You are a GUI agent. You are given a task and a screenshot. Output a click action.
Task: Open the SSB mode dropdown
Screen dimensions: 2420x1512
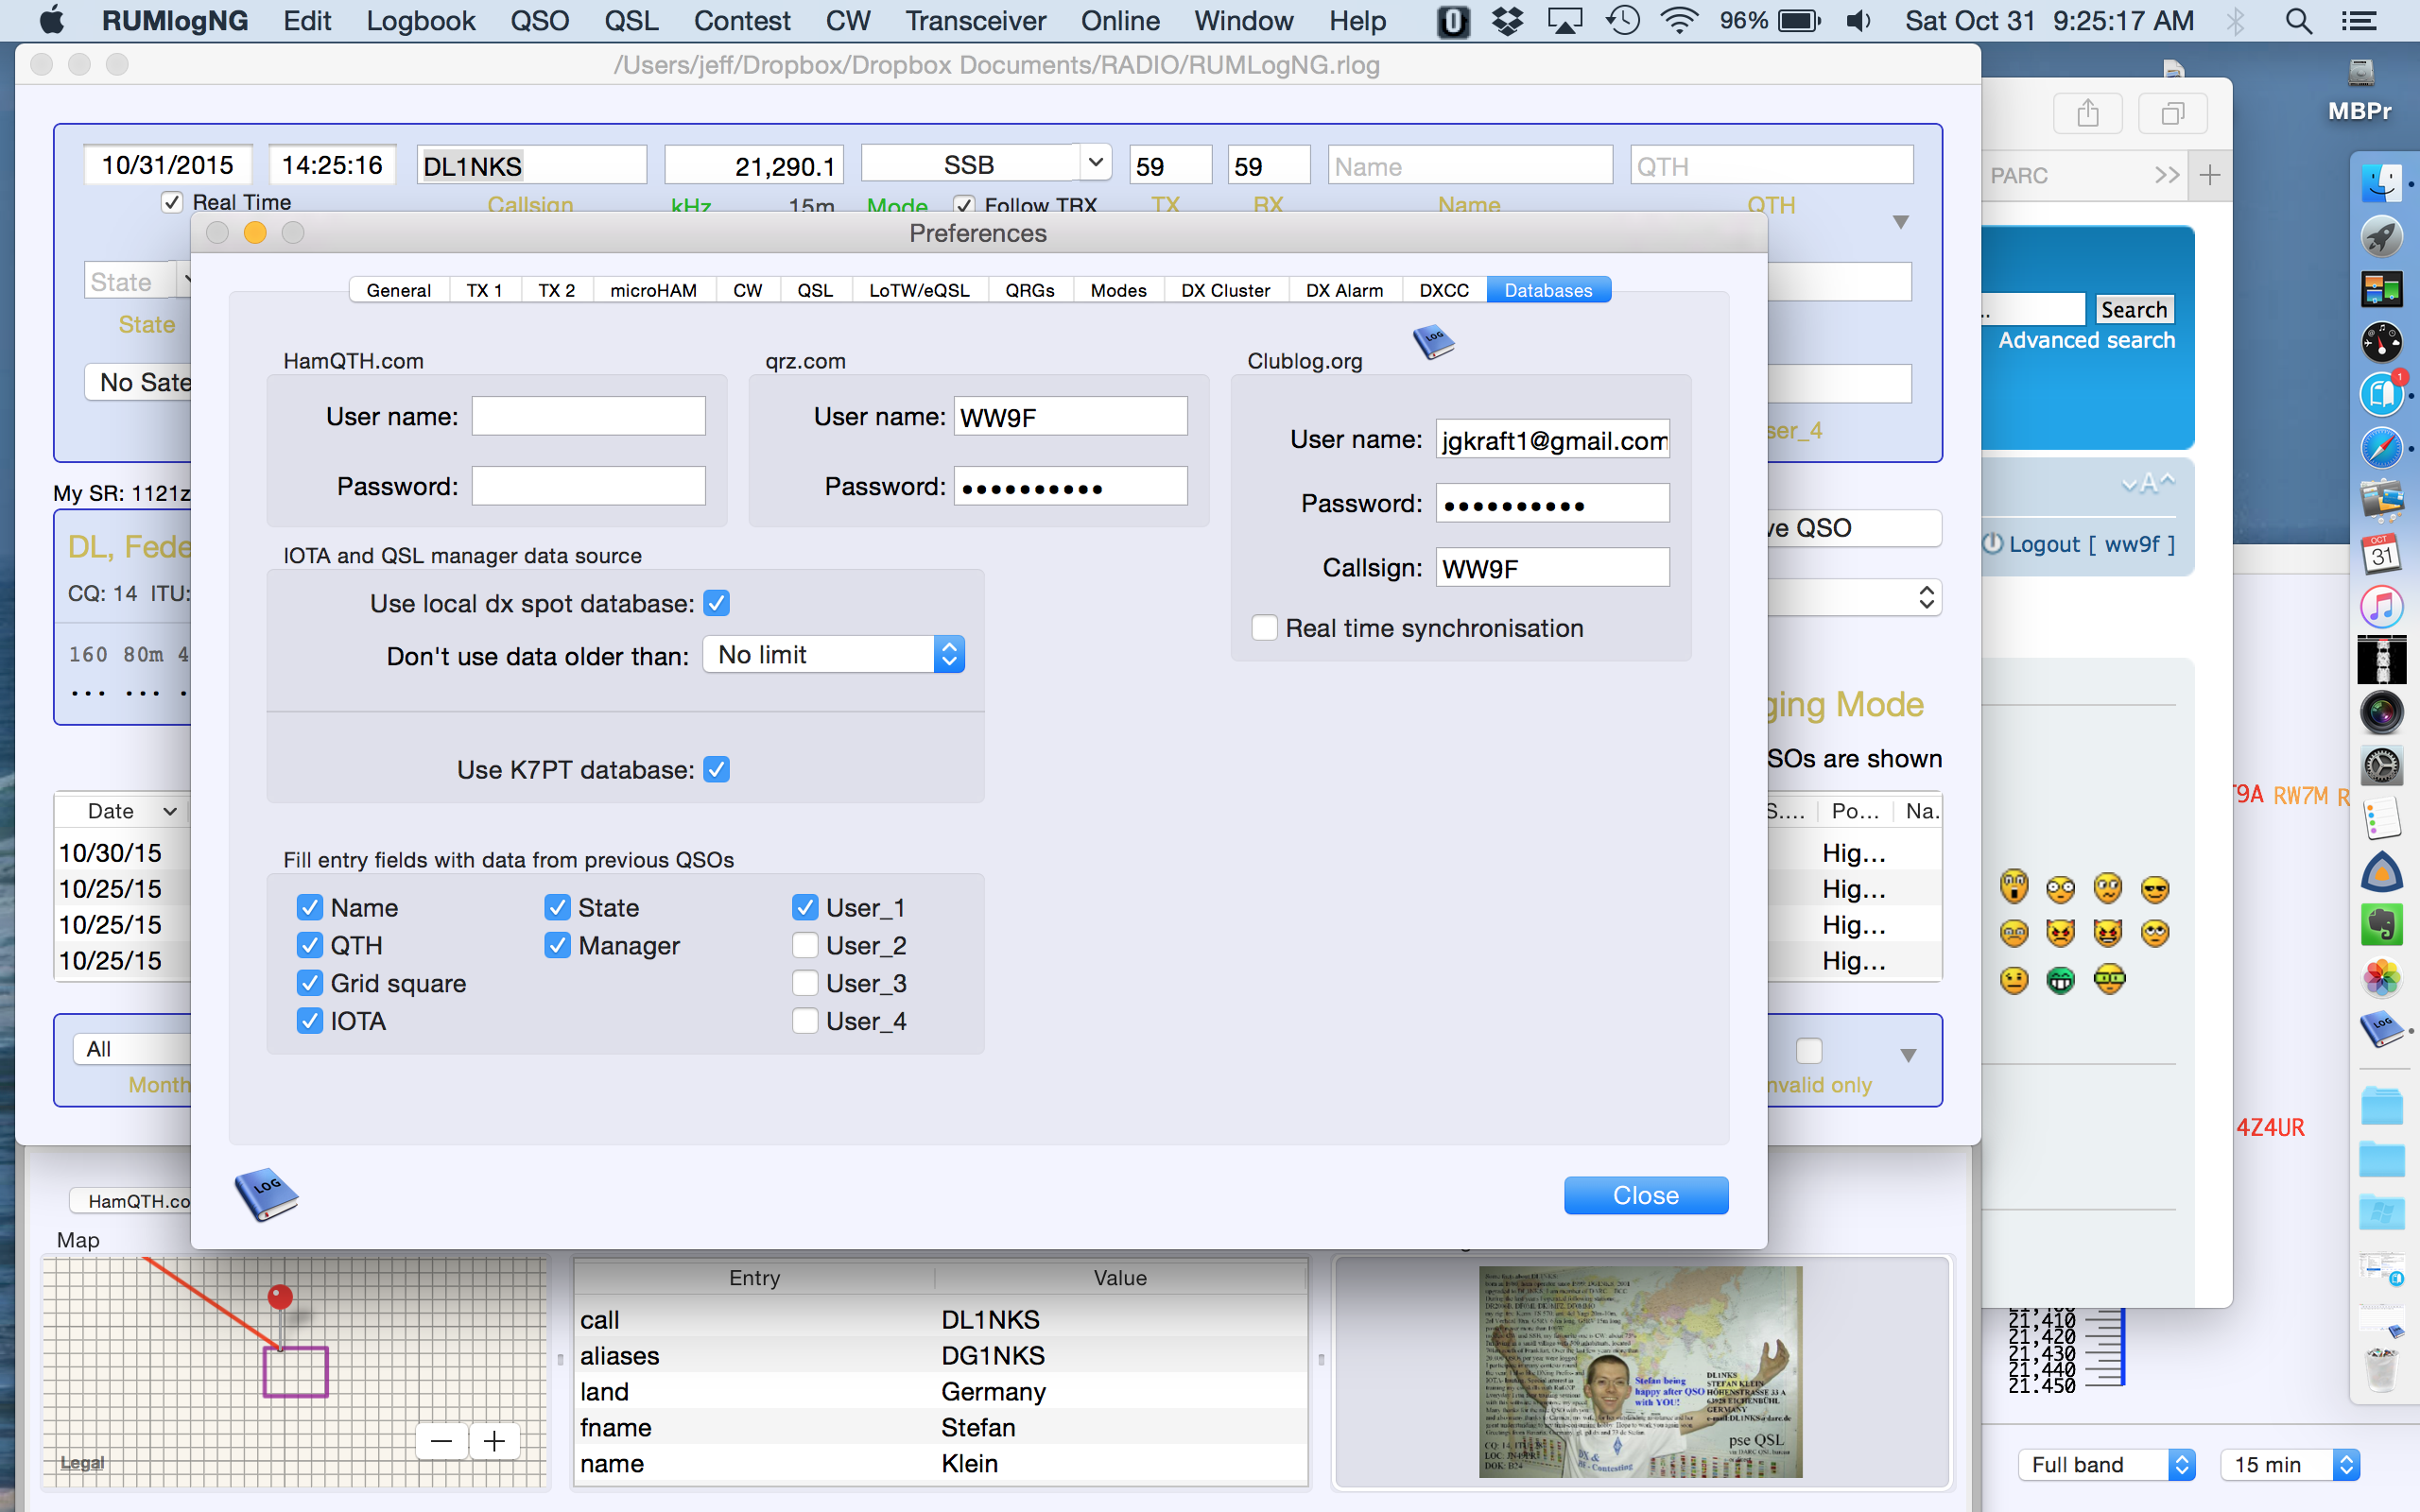click(x=1095, y=162)
